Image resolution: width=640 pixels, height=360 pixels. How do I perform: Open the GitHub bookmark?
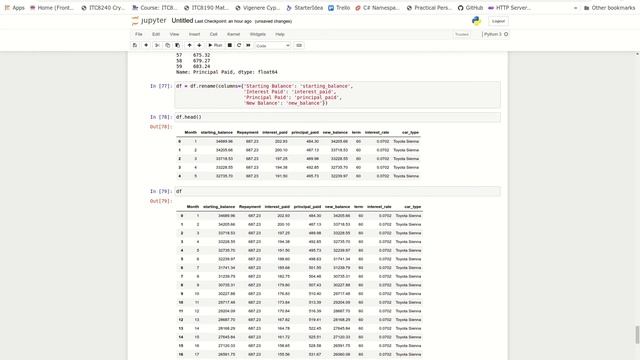click(470, 8)
